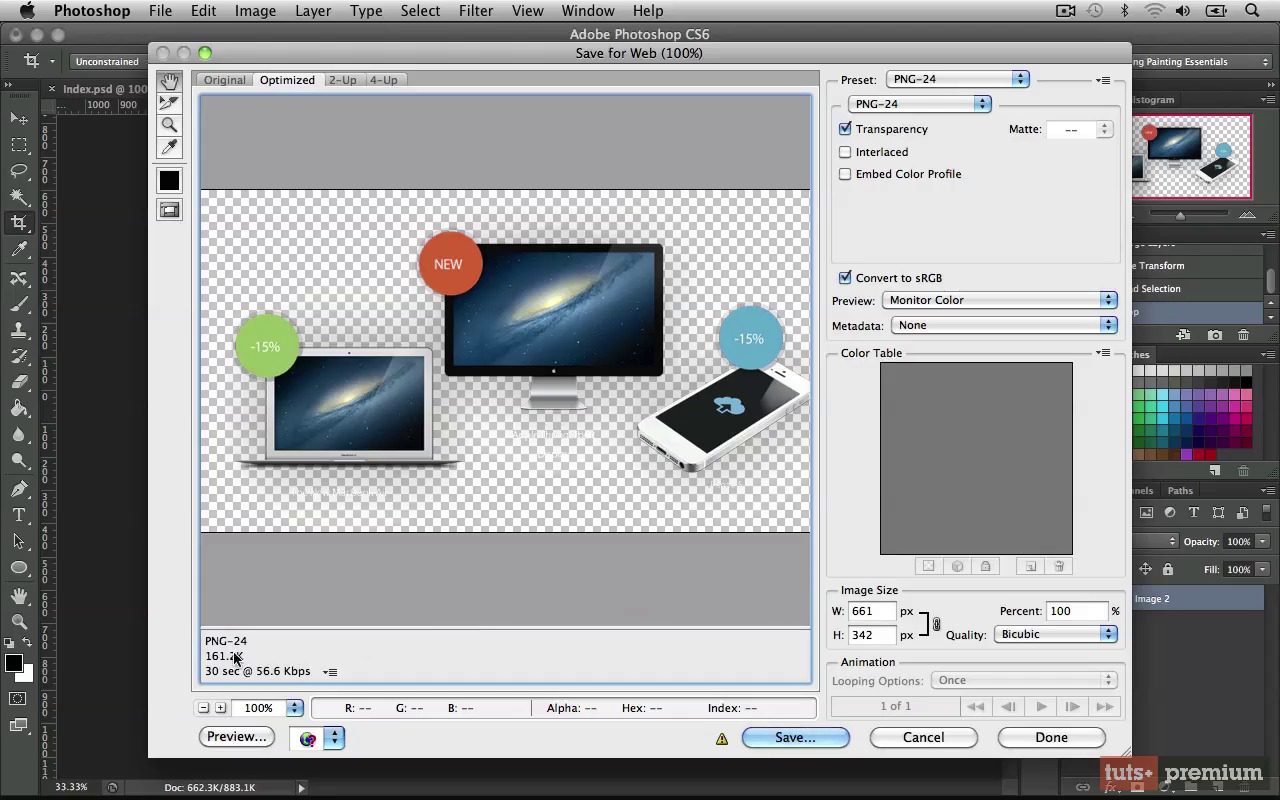The height and width of the screenshot is (800, 1280).
Task: Click the Done button
Action: (1051, 738)
